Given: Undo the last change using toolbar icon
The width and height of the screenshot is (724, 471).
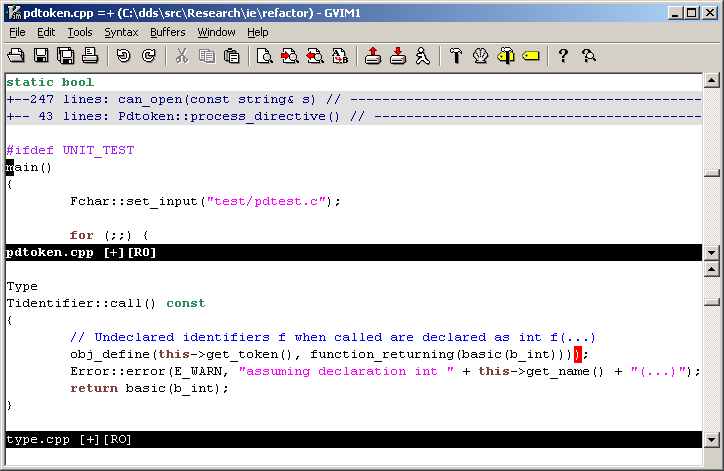Looking at the screenshot, I should (x=123, y=56).
